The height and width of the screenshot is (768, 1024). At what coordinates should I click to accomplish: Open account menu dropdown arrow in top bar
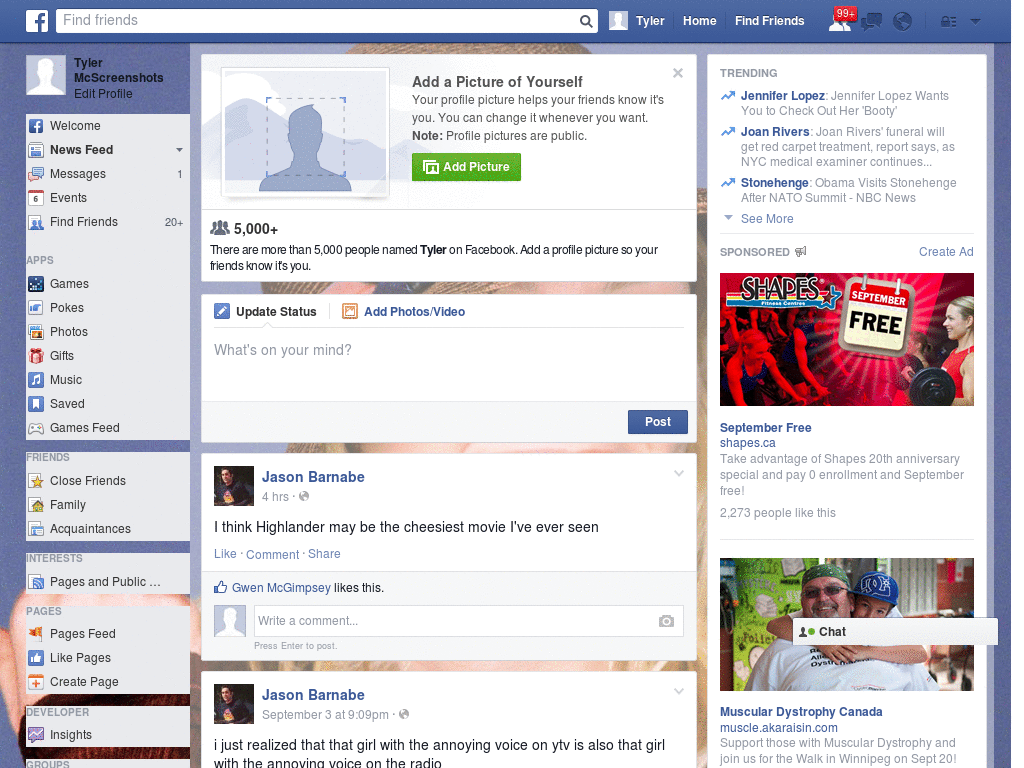(976, 22)
